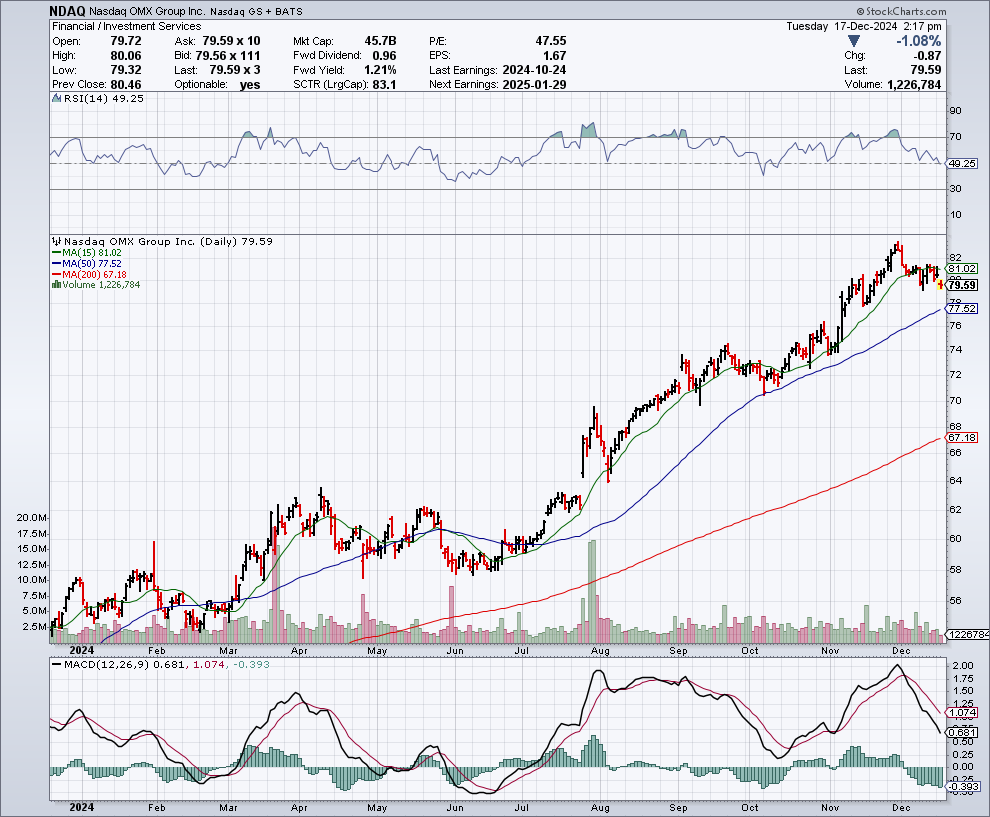Click the Aug label on price chart axis
Screen dimensions: 990x817
pyautogui.click(x=600, y=650)
